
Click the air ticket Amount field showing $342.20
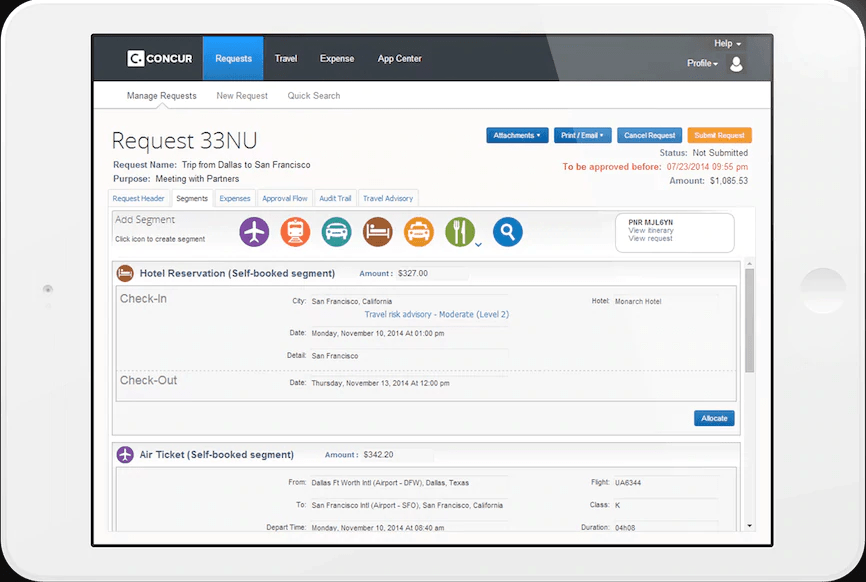[x=398, y=454]
